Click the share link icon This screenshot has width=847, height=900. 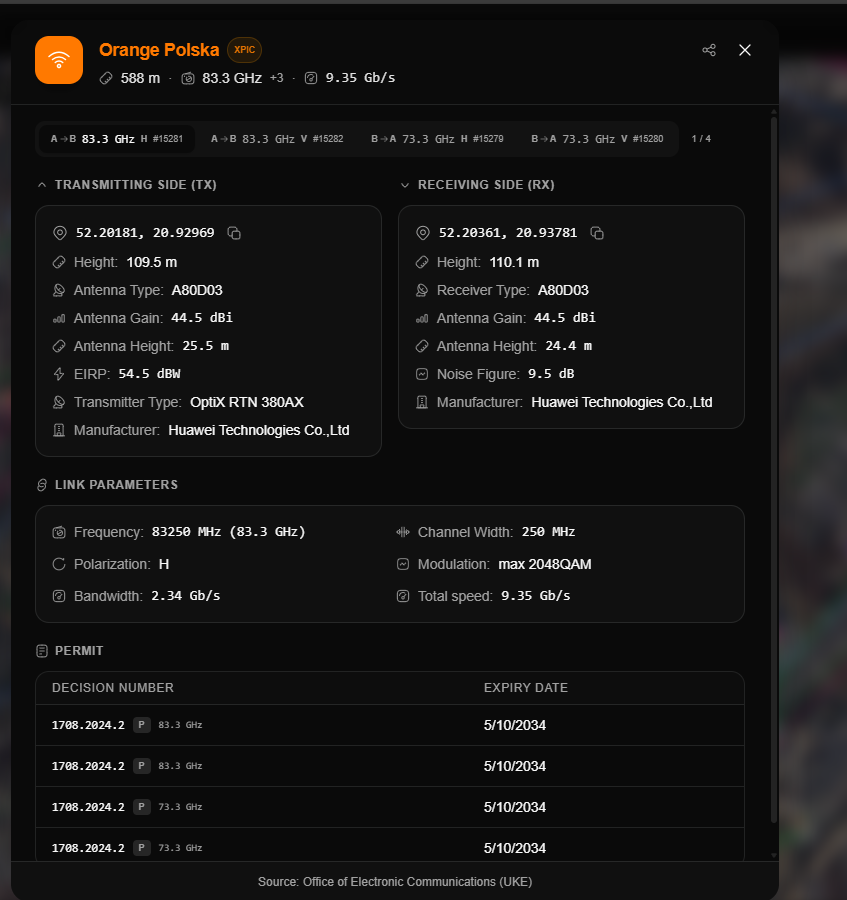[709, 50]
